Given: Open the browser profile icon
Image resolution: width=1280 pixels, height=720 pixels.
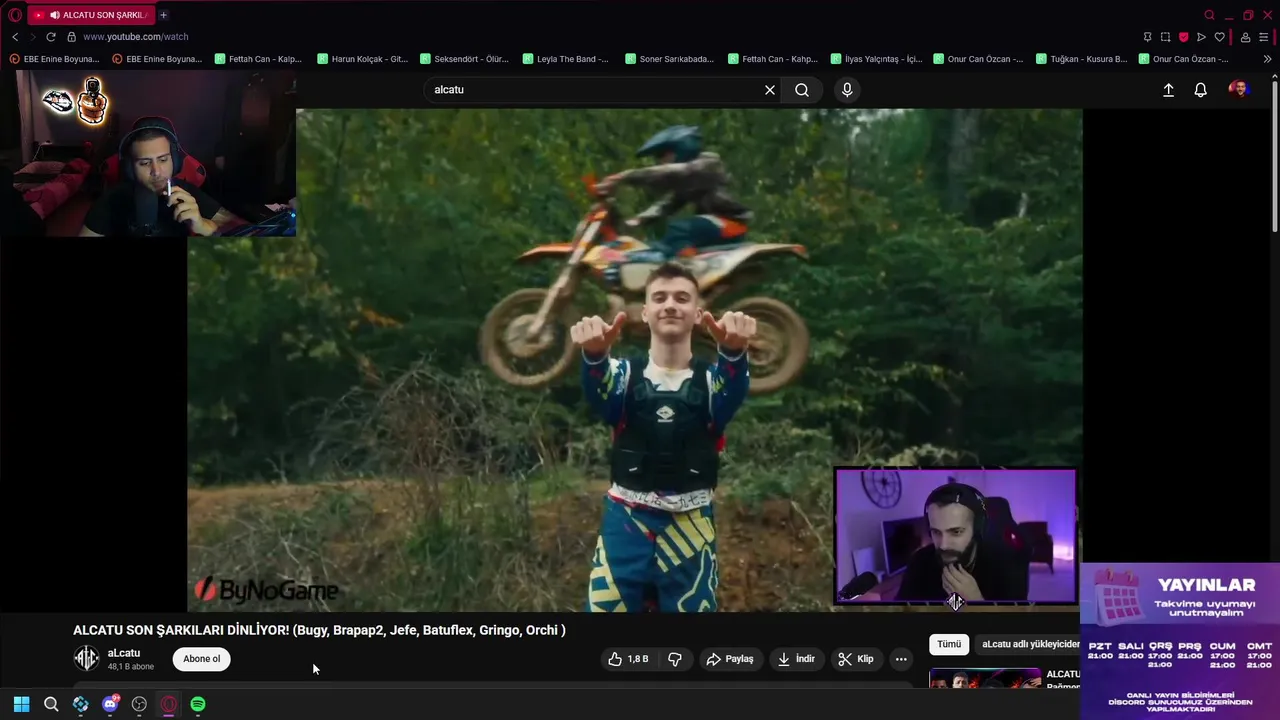Looking at the screenshot, I should pyautogui.click(x=1245, y=37).
